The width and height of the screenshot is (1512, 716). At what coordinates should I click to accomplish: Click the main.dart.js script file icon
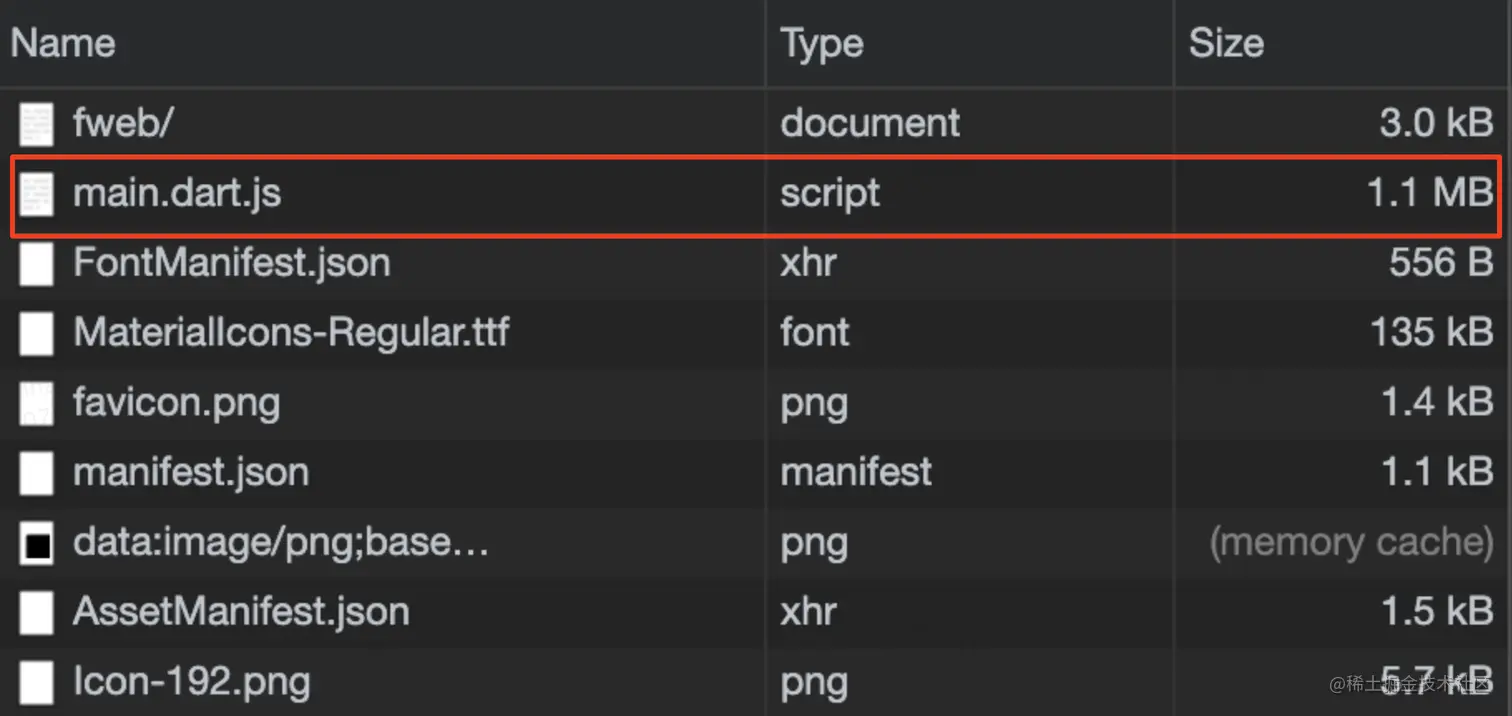37,194
